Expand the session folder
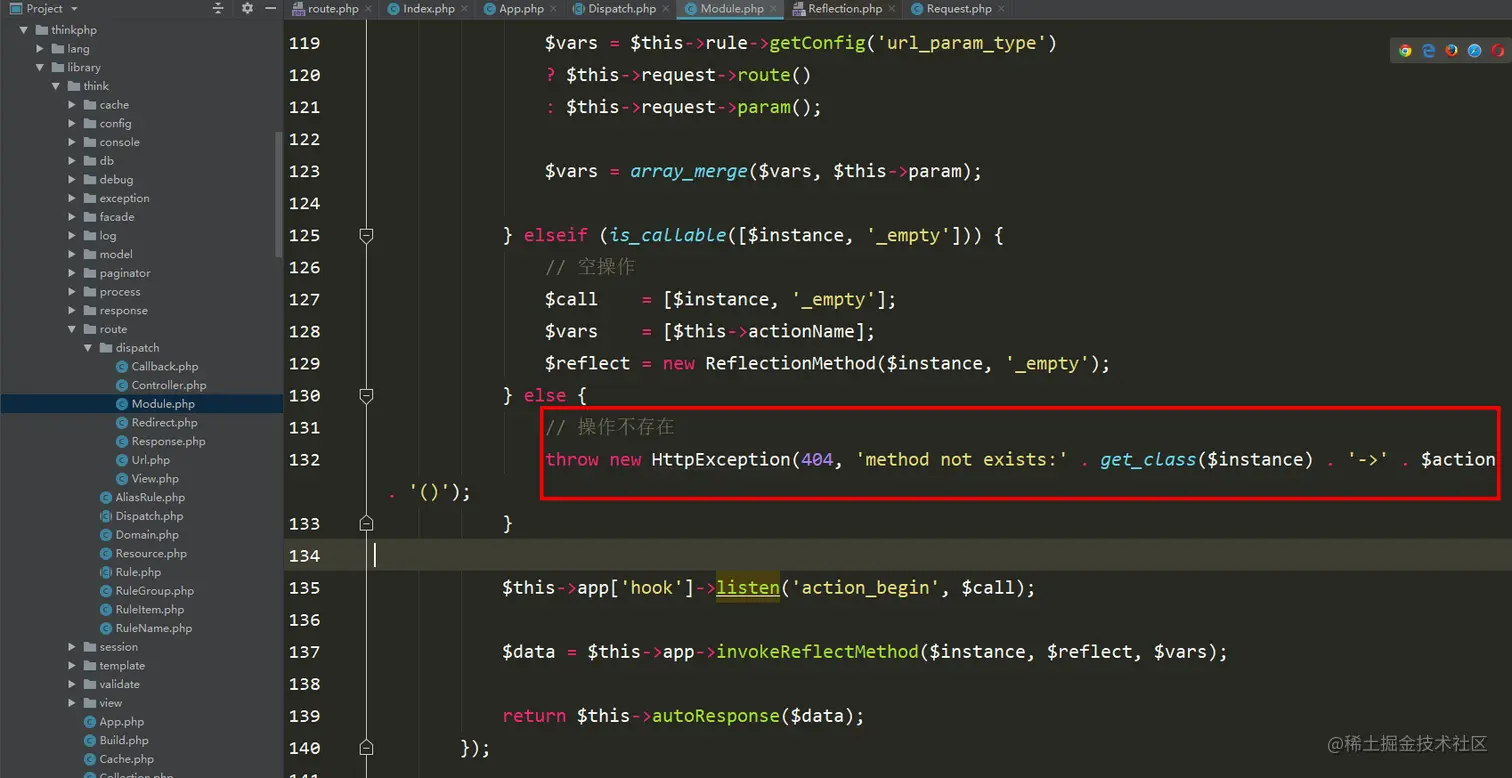Screen dimensions: 1512x778 point(72,647)
